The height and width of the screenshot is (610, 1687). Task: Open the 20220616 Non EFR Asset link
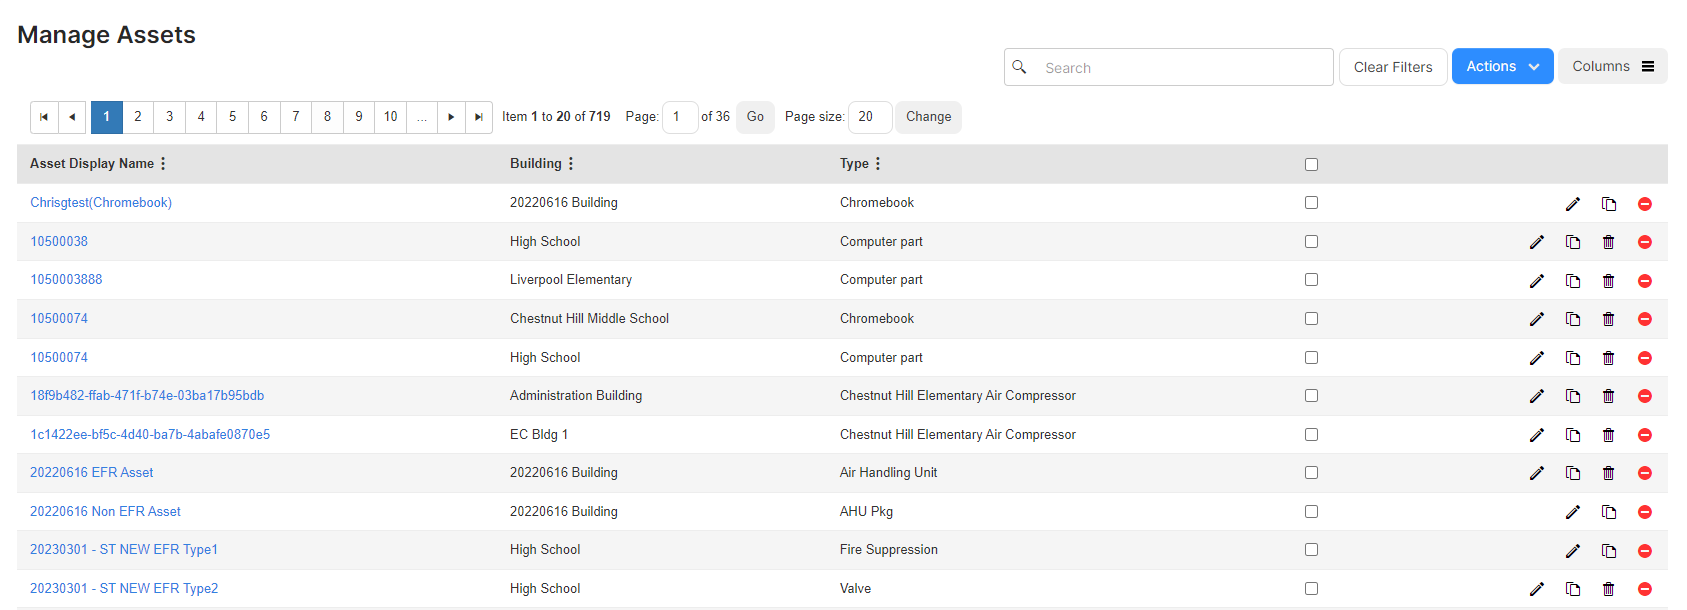coord(105,511)
